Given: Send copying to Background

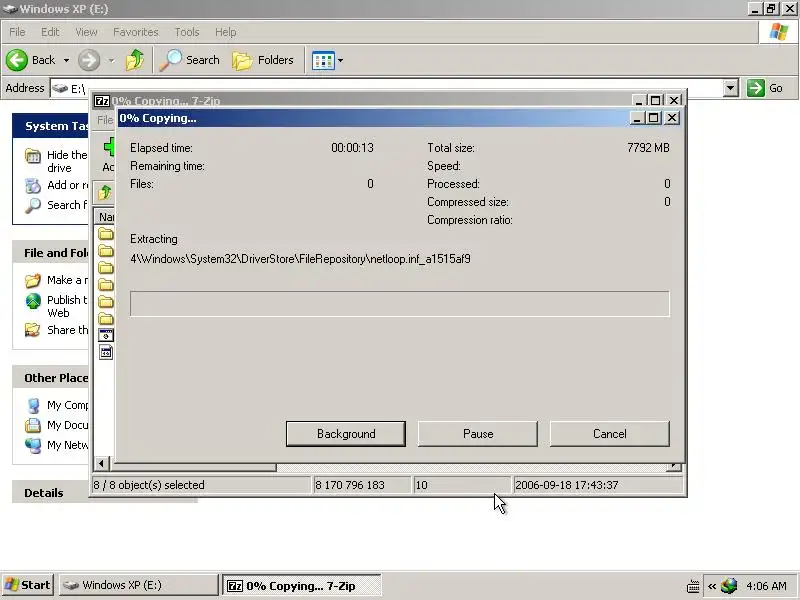Looking at the screenshot, I should click(x=346, y=434).
